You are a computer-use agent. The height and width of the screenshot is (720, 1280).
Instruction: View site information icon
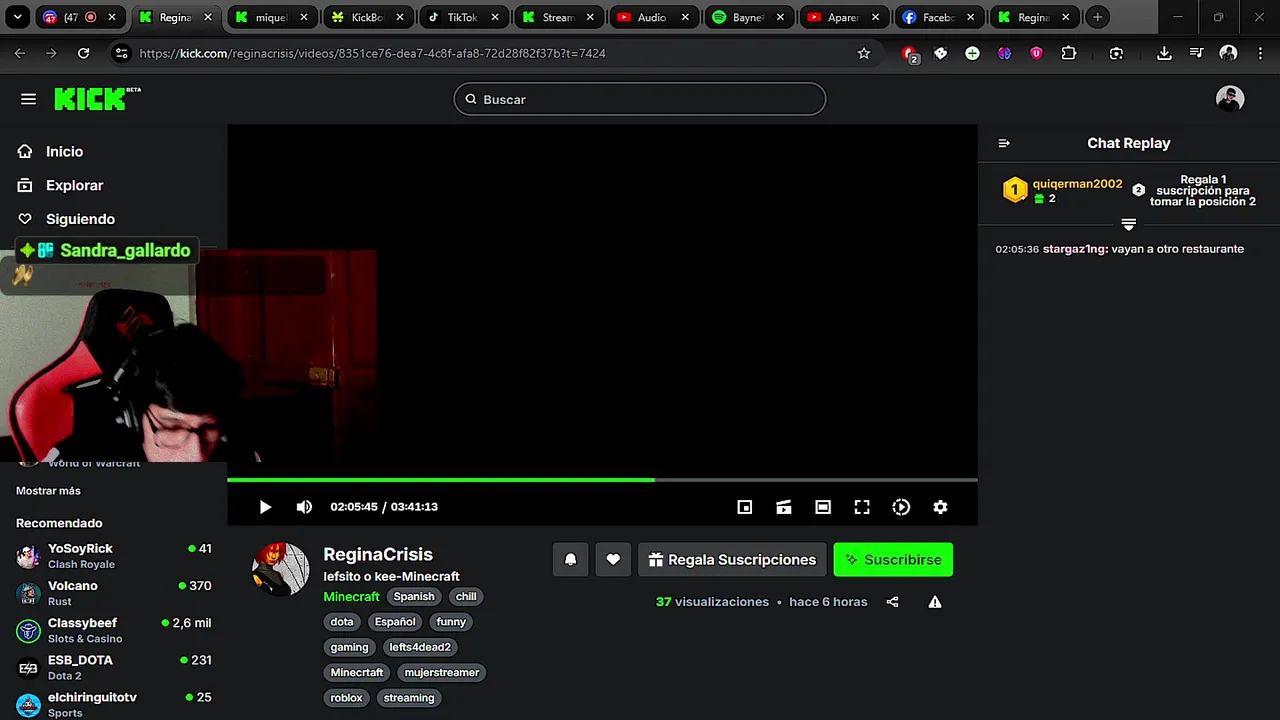[x=121, y=53]
